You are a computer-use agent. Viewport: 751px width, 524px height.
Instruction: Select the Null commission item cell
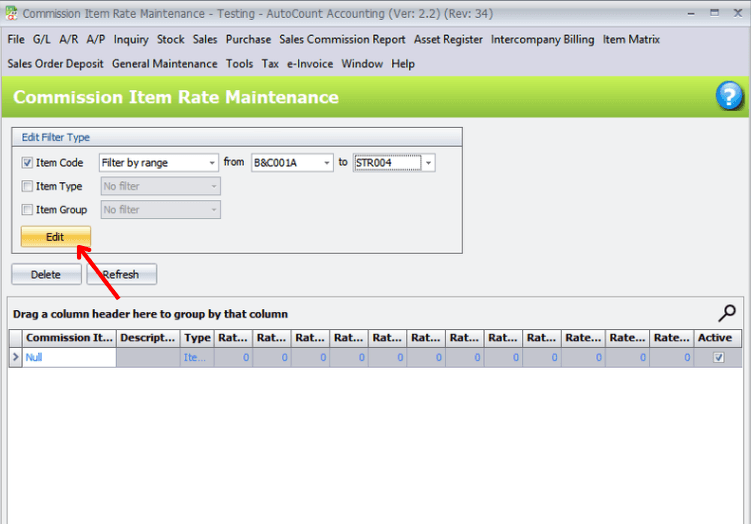pyautogui.click(x=68, y=357)
